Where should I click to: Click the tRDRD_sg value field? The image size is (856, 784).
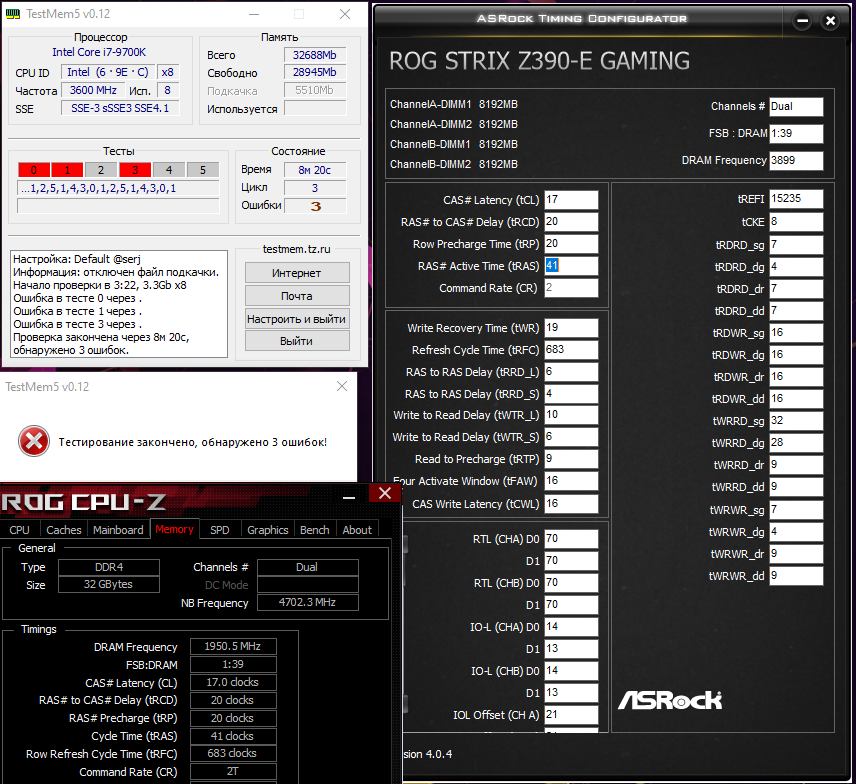coord(796,245)
